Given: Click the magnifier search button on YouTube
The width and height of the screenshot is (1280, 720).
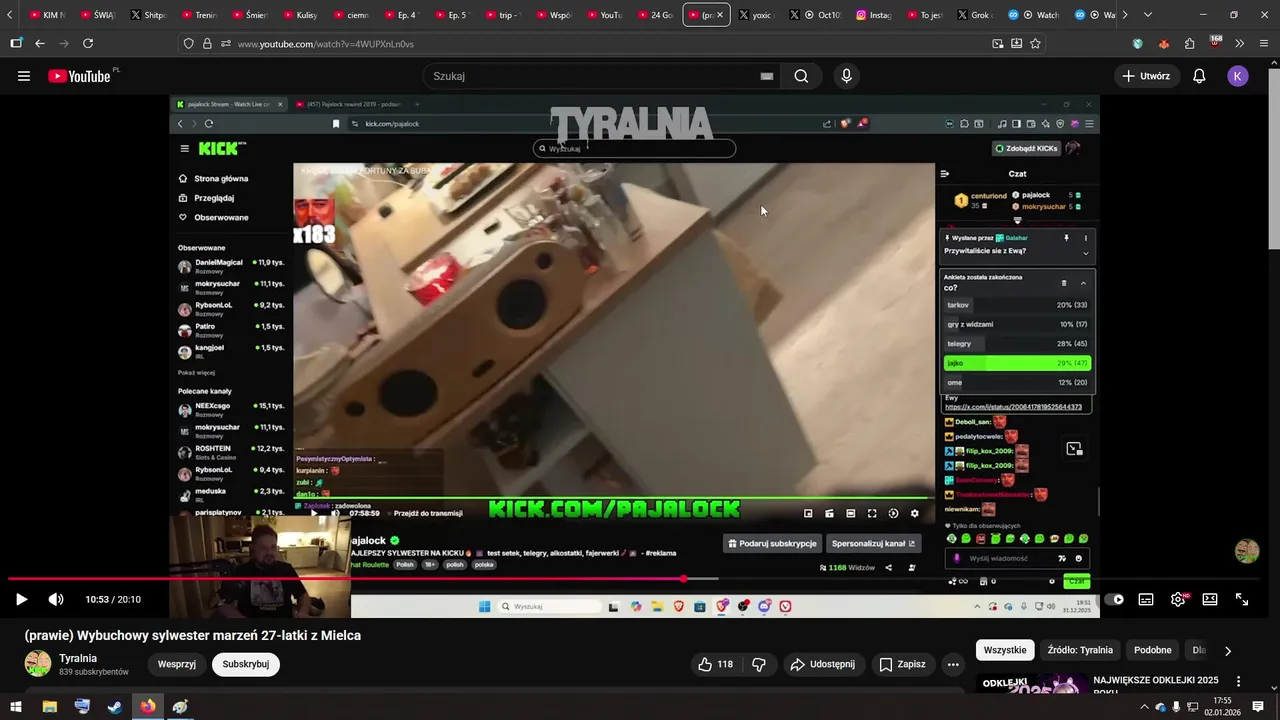Looking at the screenshot, I should click(801, 76).
